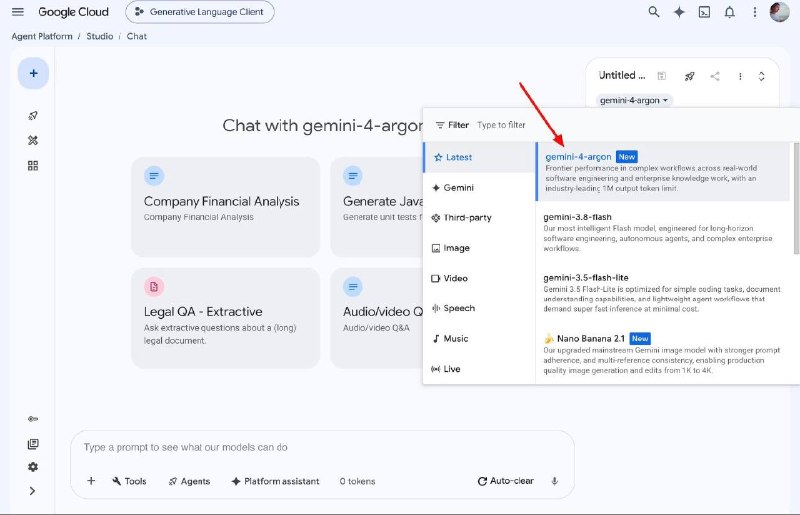Go to the Agent Platform breadcrumb
Screen dimensions: 800x515
[42, 36]
